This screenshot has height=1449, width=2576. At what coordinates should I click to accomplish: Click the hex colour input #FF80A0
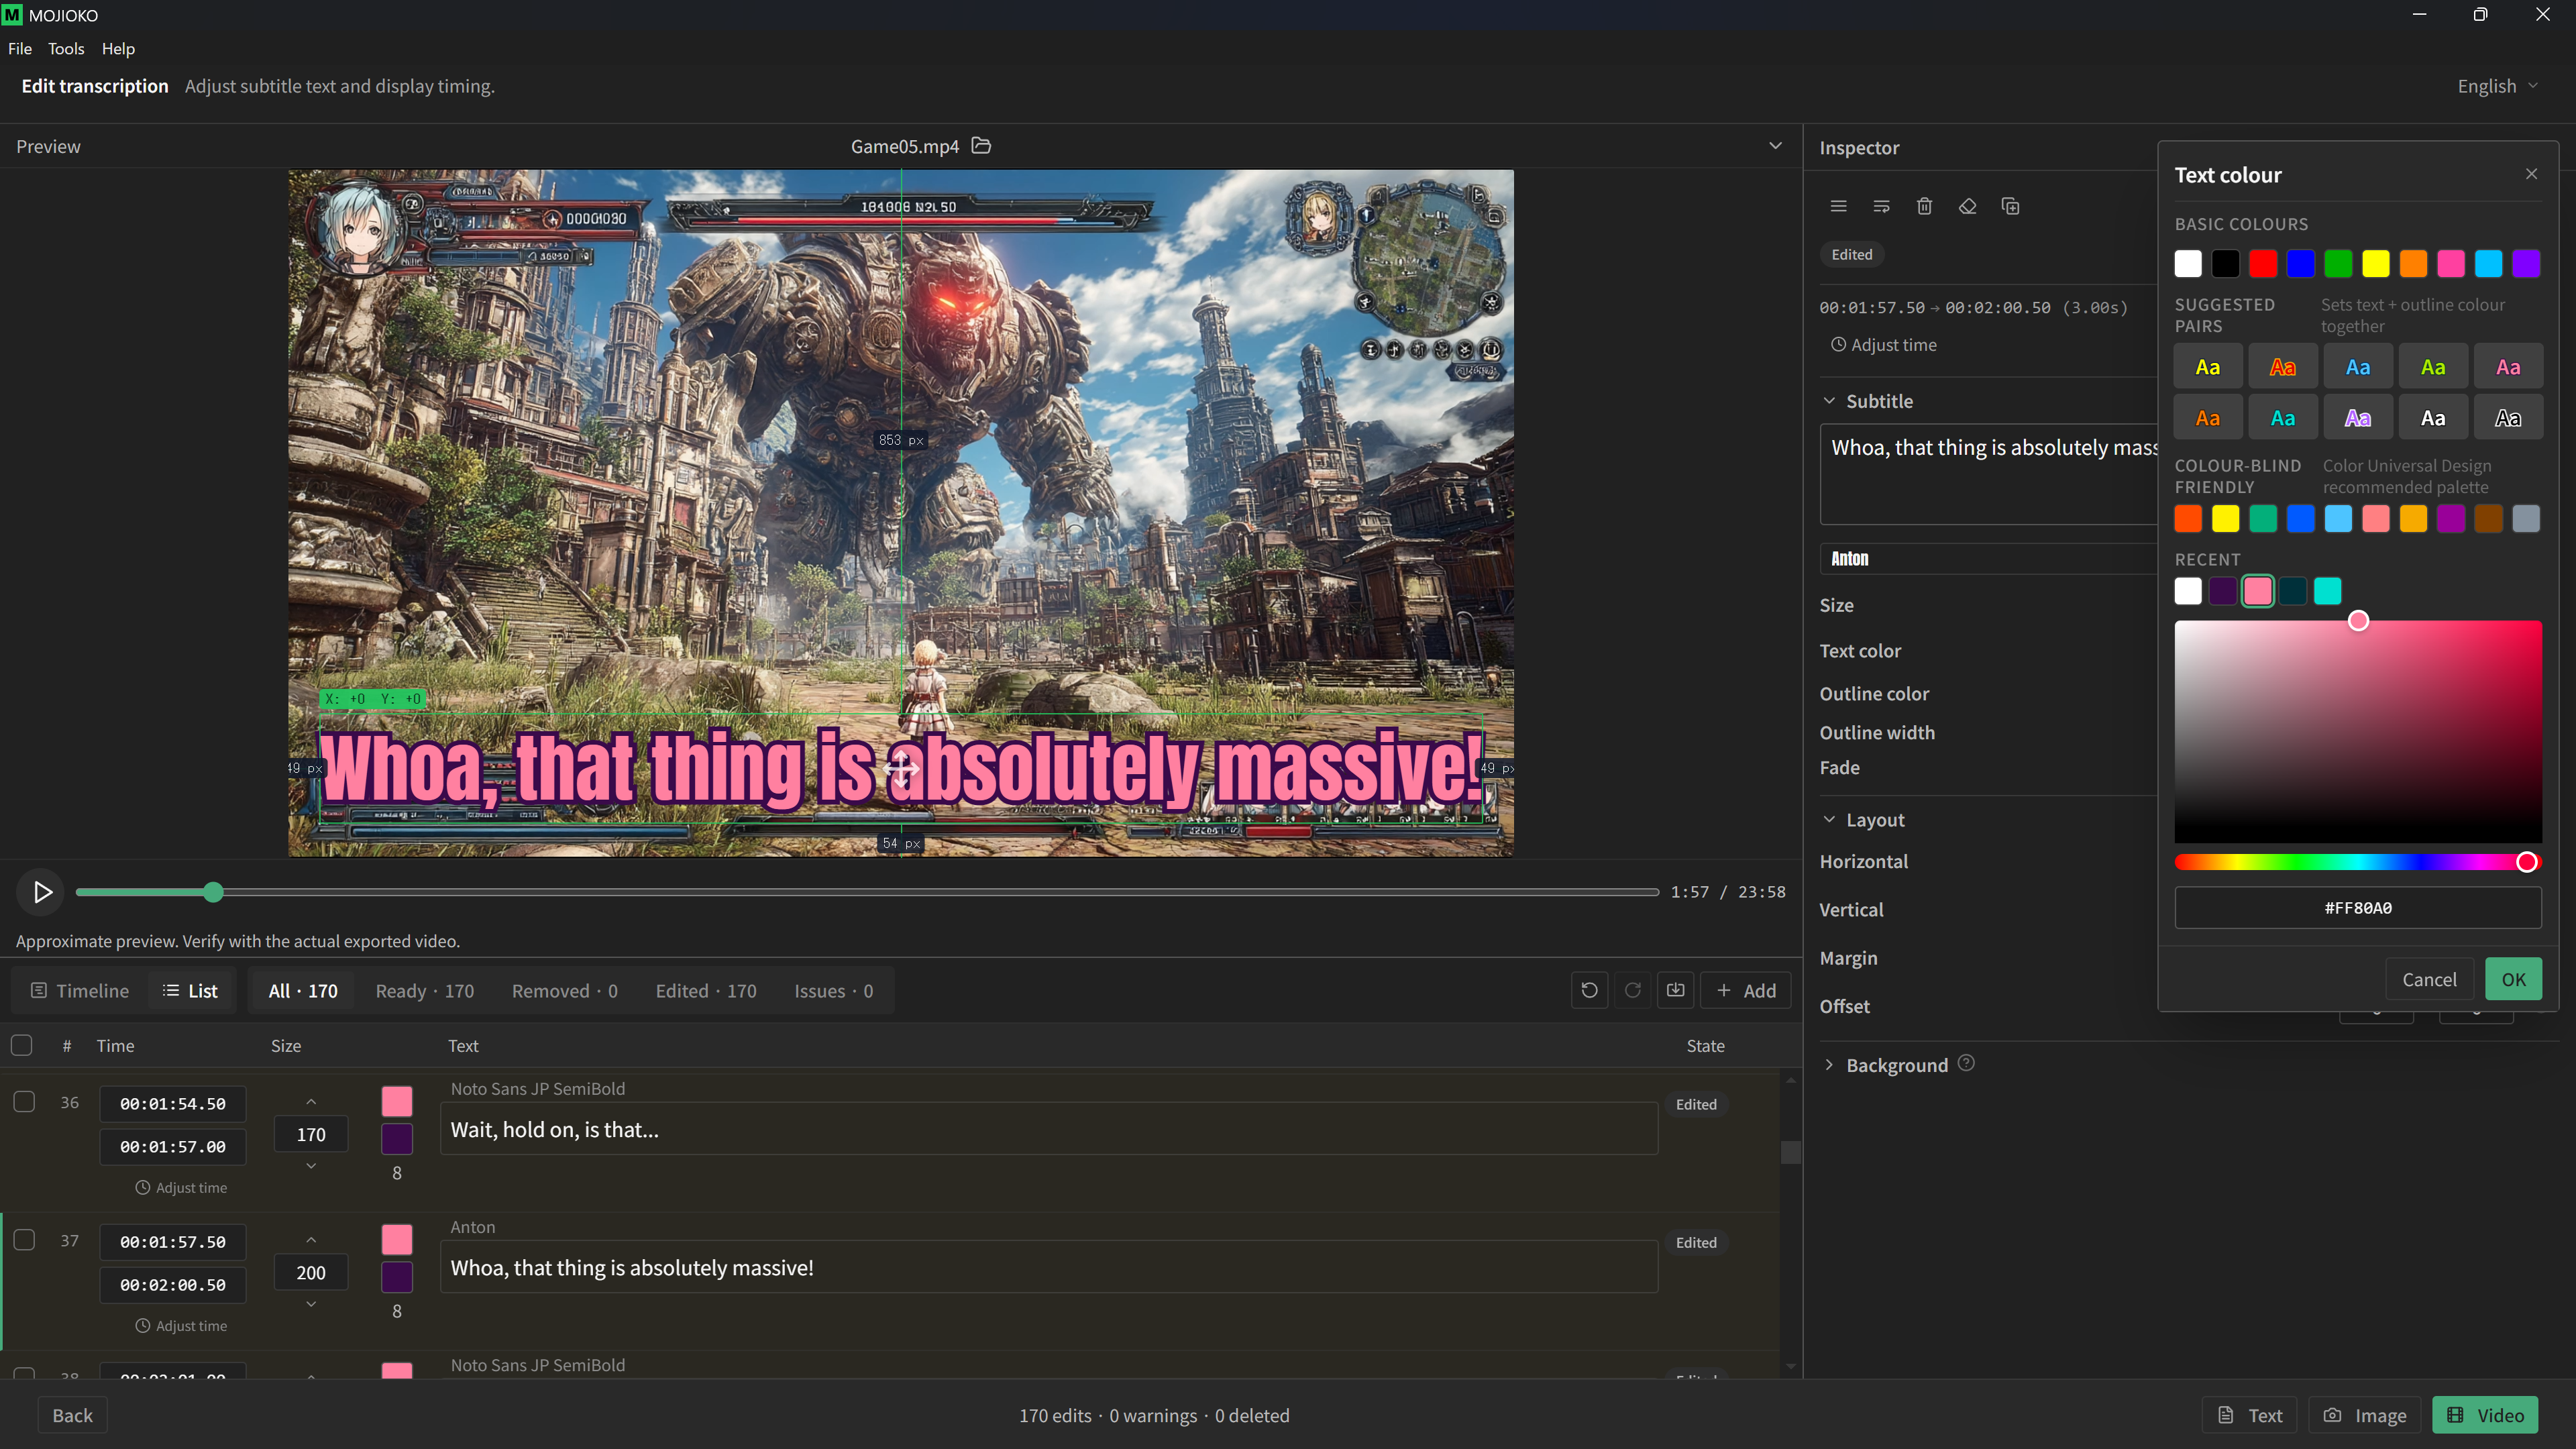[x=2357, y=908]
